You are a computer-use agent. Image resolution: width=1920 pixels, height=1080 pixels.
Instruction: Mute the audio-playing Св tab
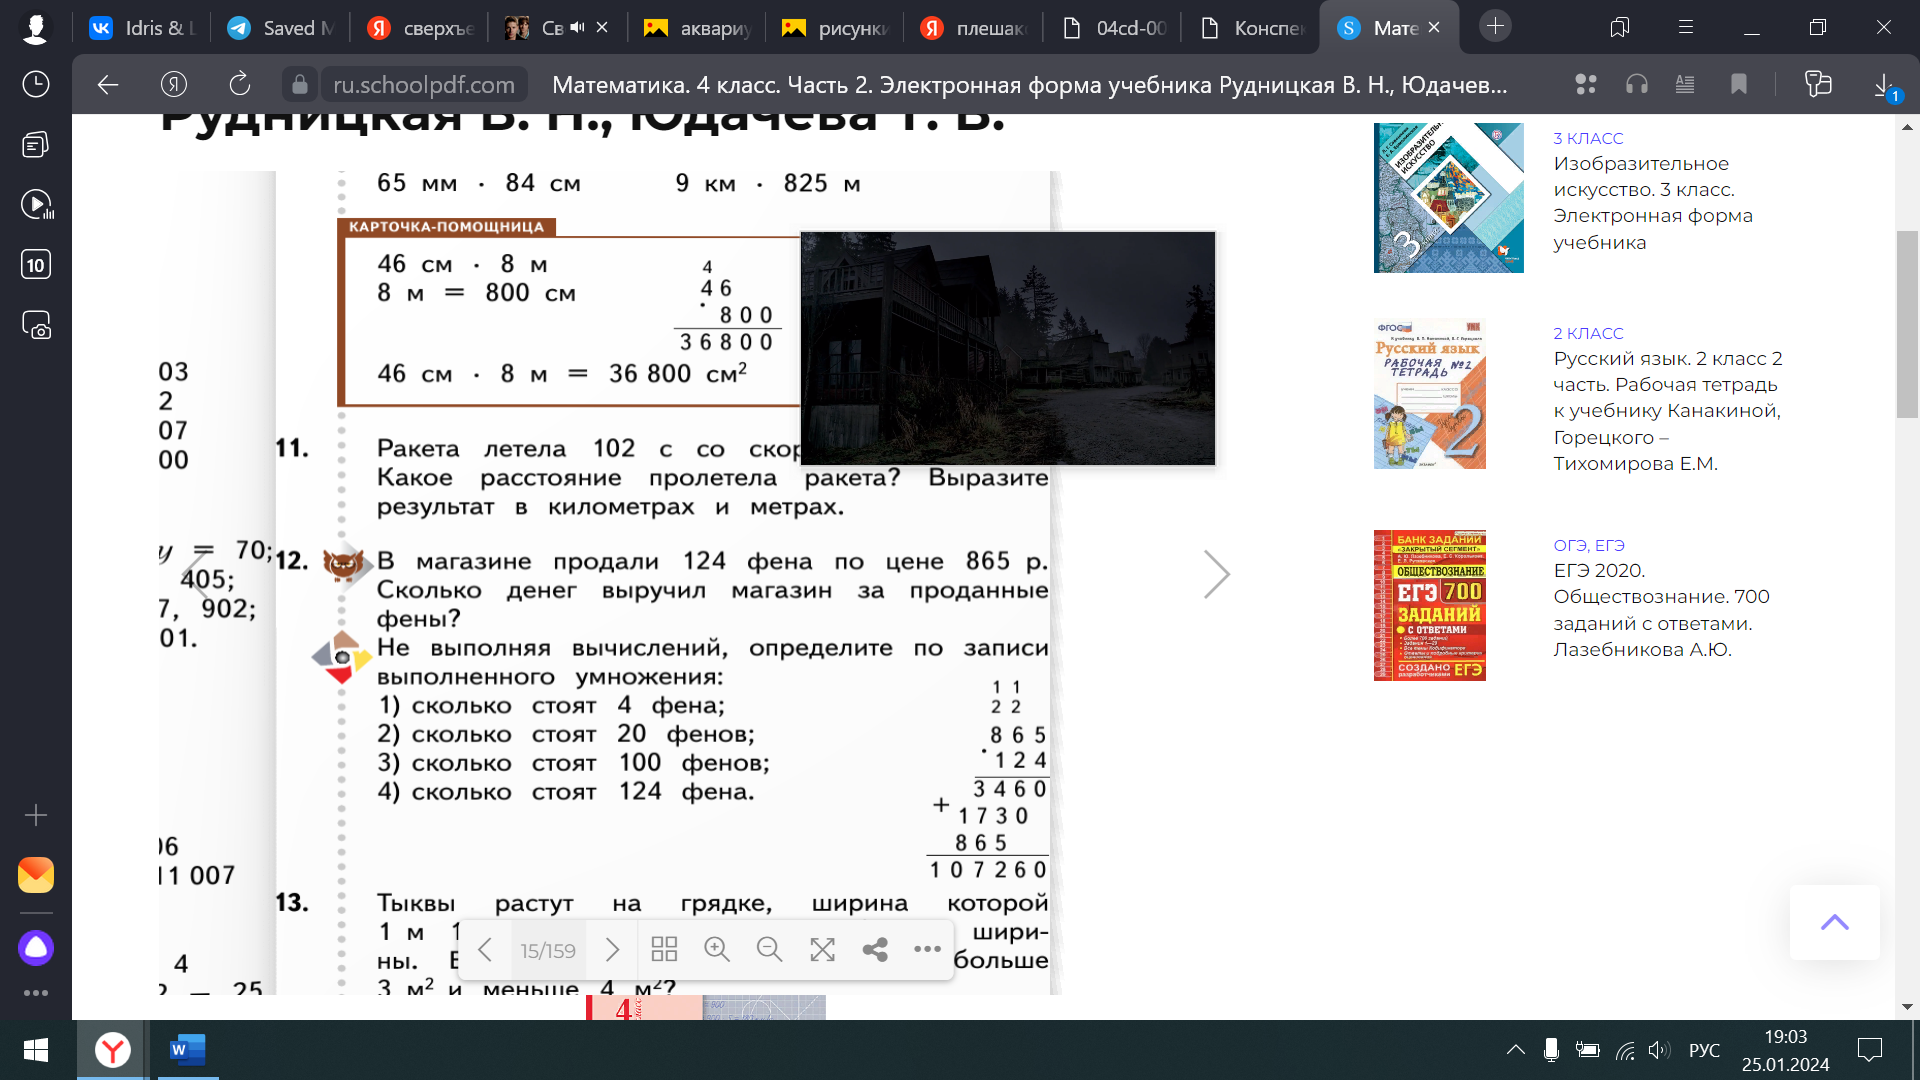point(577,28)
